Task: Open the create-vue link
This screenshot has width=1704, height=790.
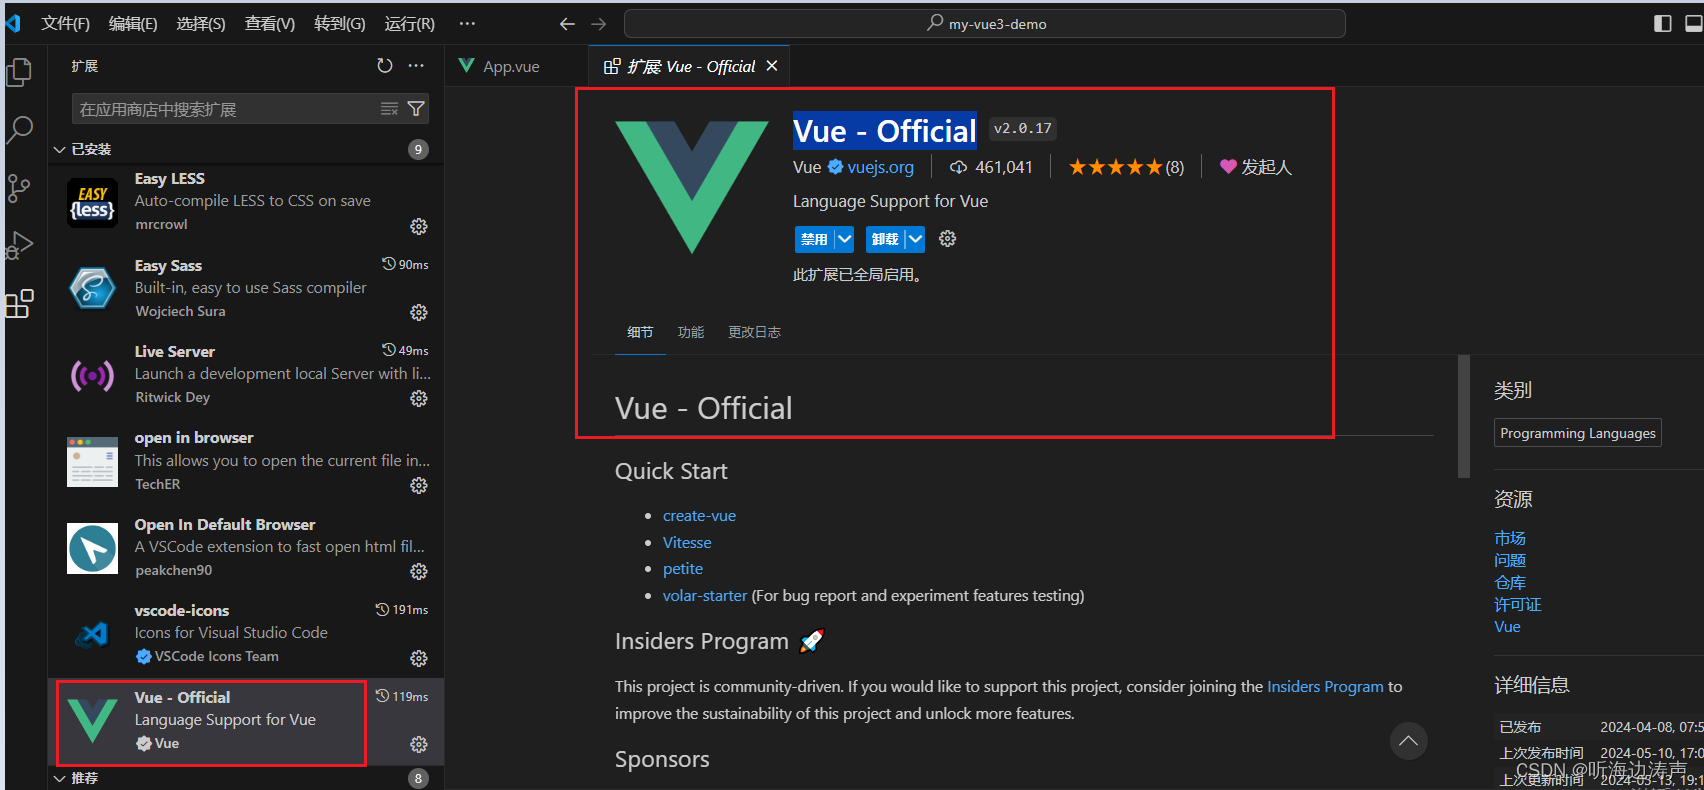Action: pos(699,516)
